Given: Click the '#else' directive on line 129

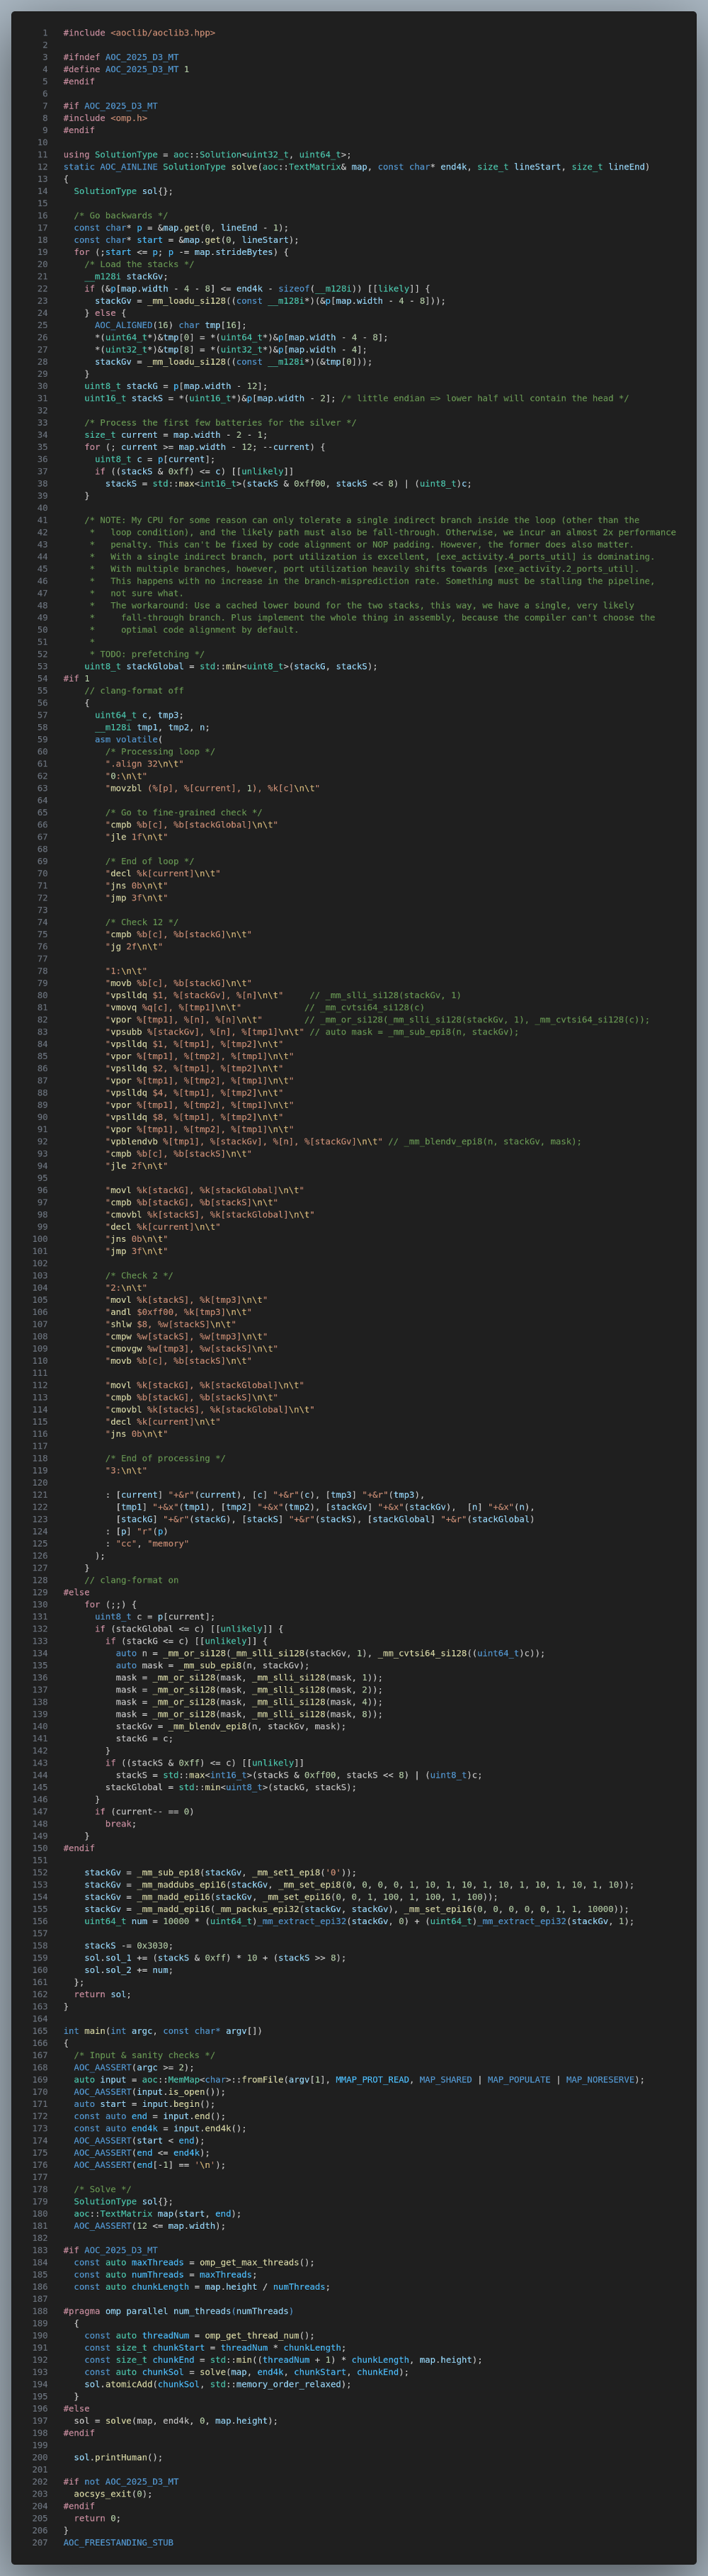Looking at the screenshot, I should point(76,1592).
